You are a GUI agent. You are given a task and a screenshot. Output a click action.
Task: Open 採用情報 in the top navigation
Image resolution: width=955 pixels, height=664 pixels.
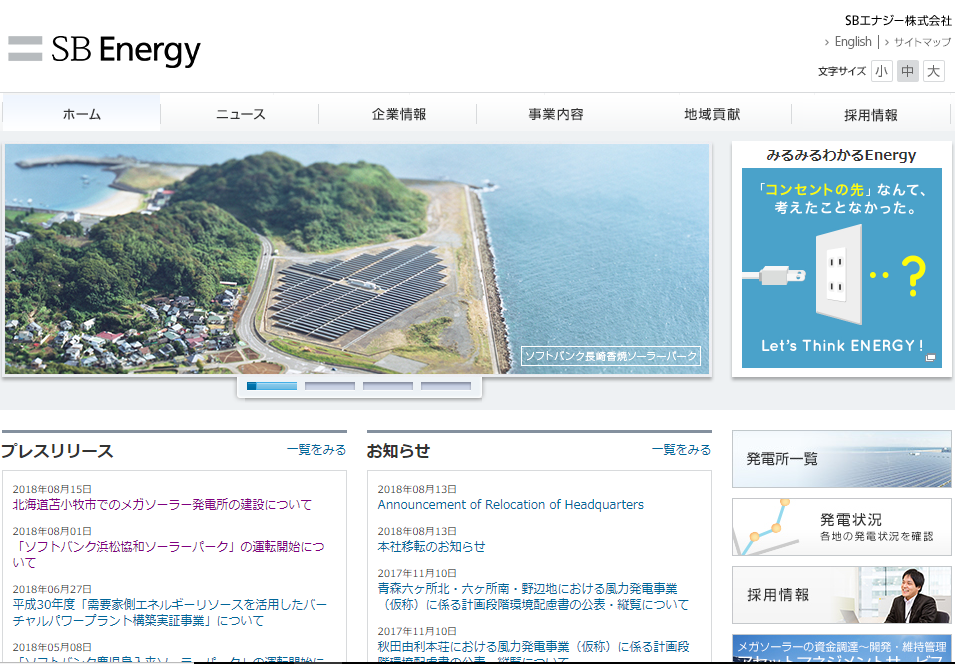point(871,115)
